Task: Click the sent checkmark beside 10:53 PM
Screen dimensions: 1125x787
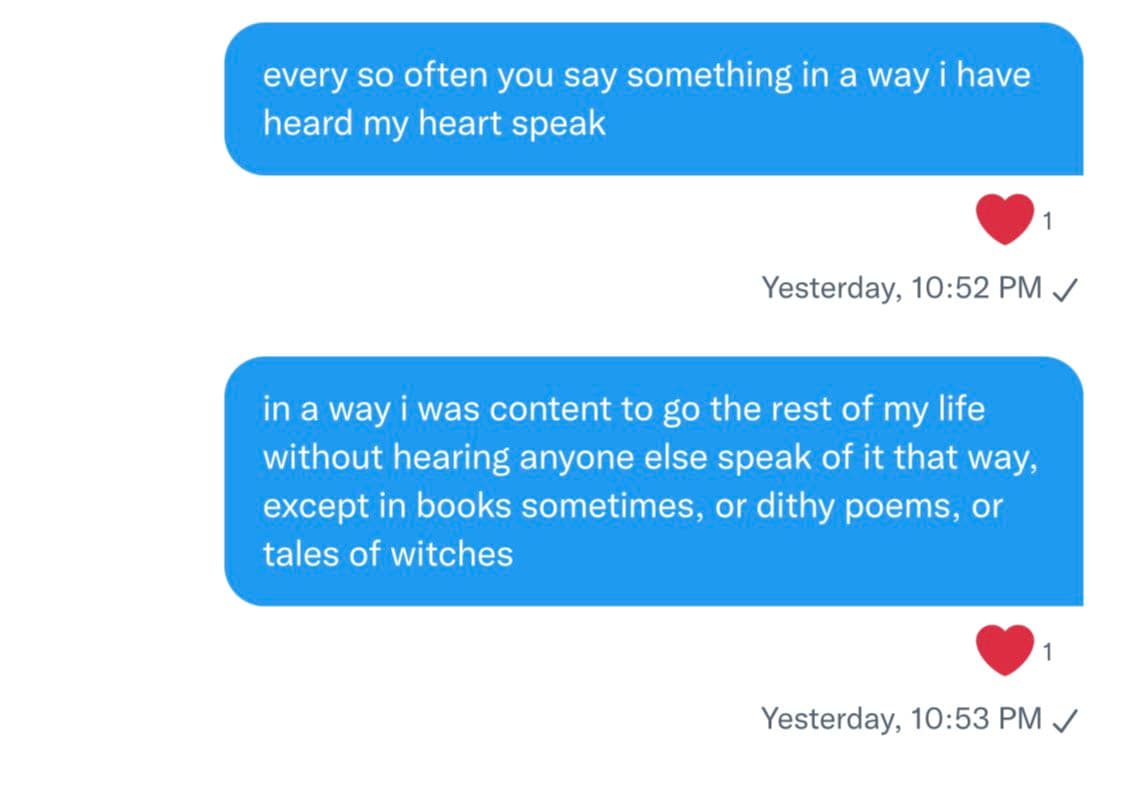Action: pyautogui.click(x=1065, y=719)
